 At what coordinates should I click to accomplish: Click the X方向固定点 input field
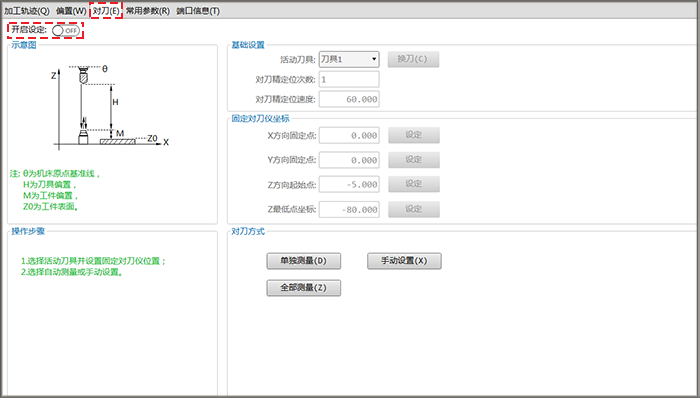point(349,135)
